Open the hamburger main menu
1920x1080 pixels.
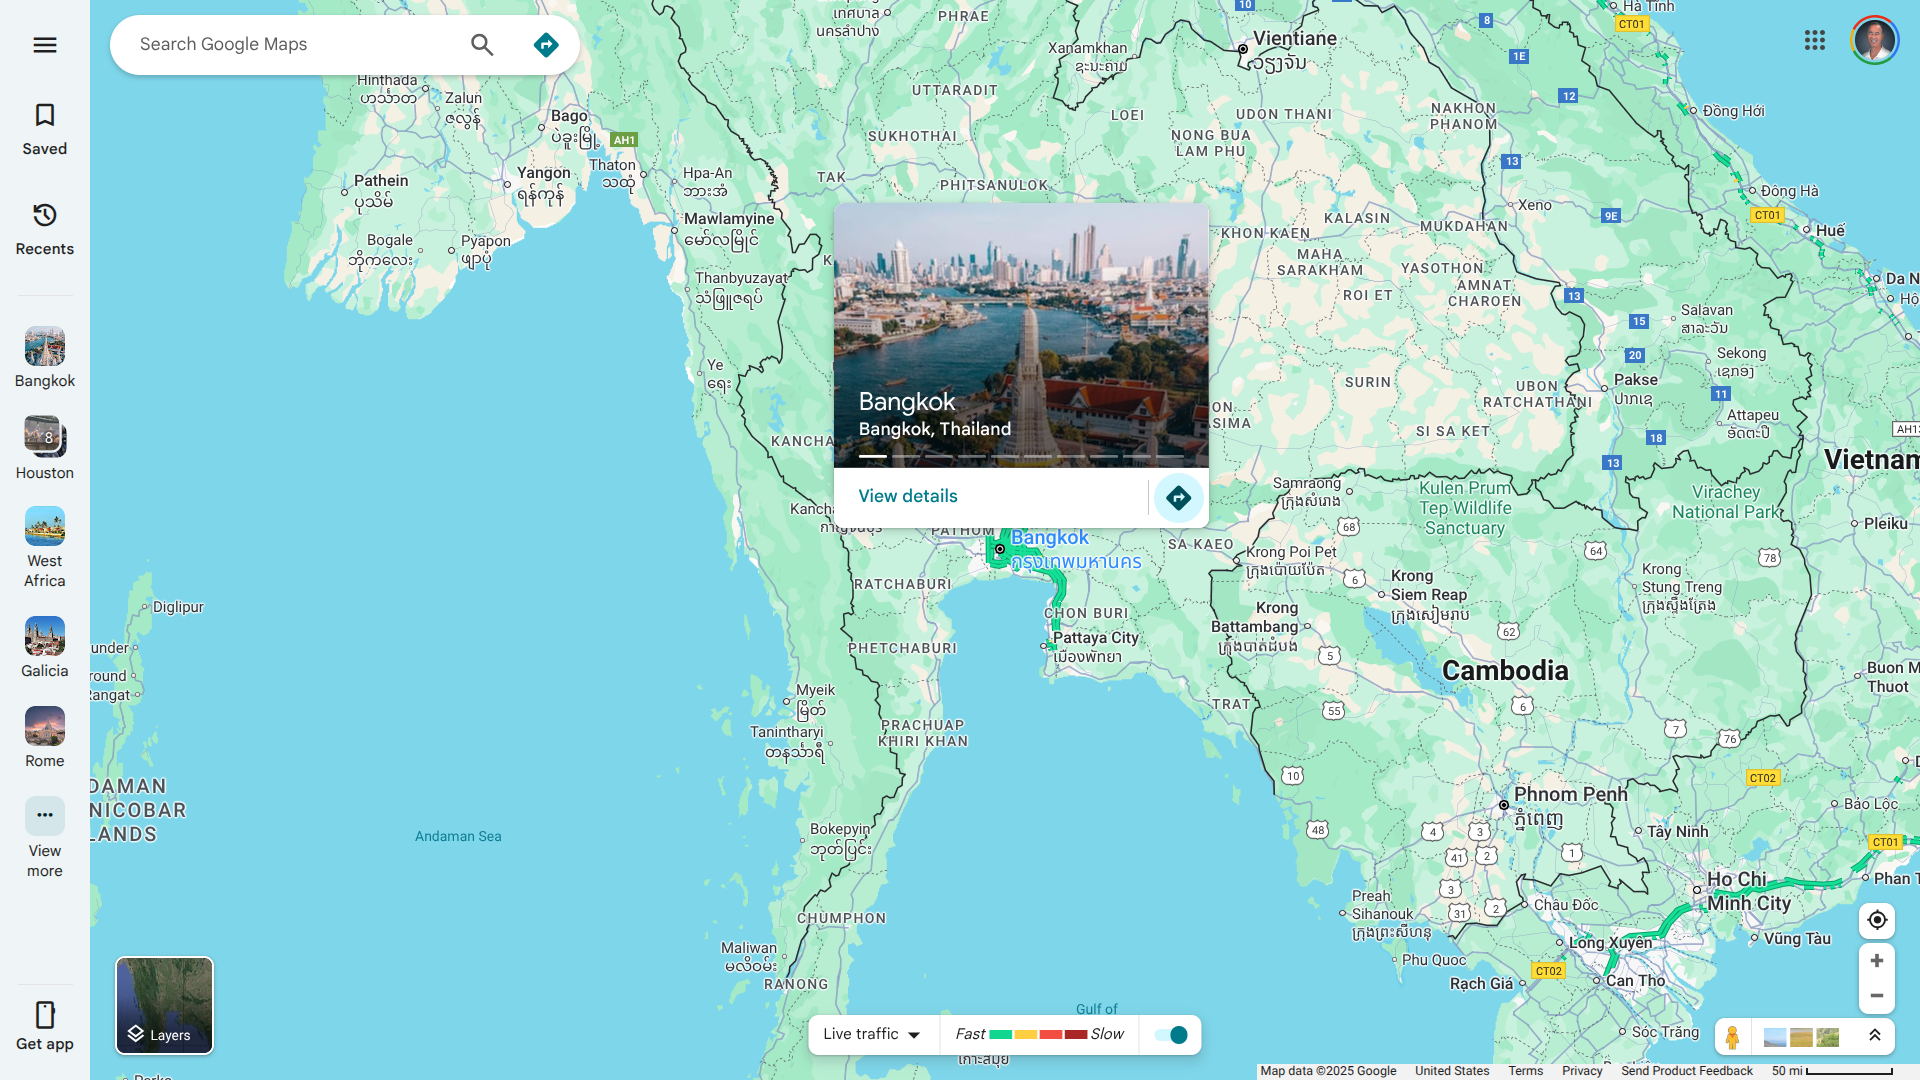[44, 45]
